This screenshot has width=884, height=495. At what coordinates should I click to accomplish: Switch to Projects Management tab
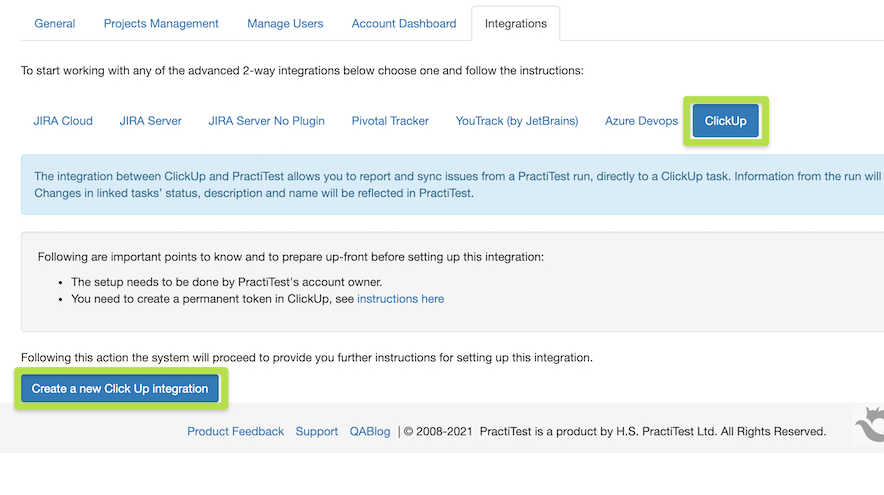click(x=161, y=24)
